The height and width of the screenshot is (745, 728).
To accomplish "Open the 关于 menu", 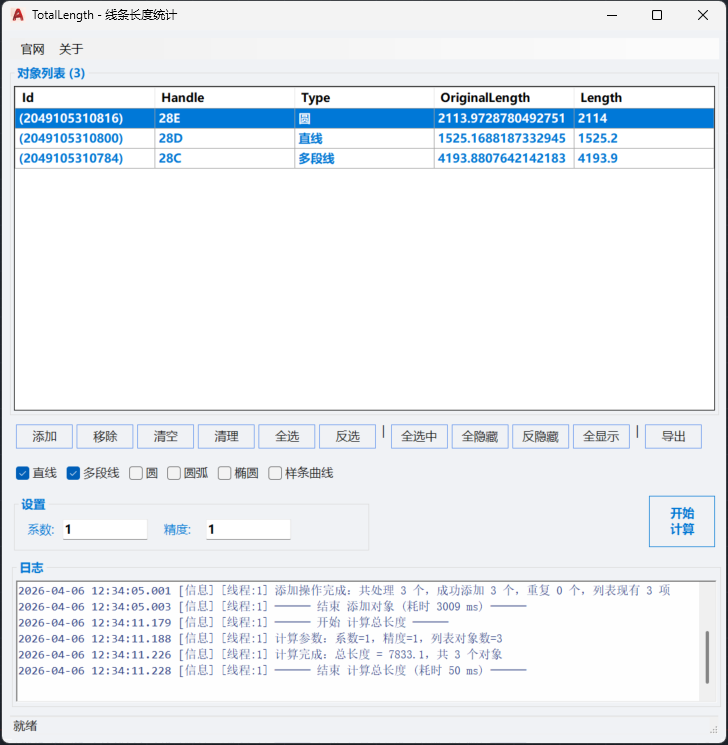I will [71, 49].
